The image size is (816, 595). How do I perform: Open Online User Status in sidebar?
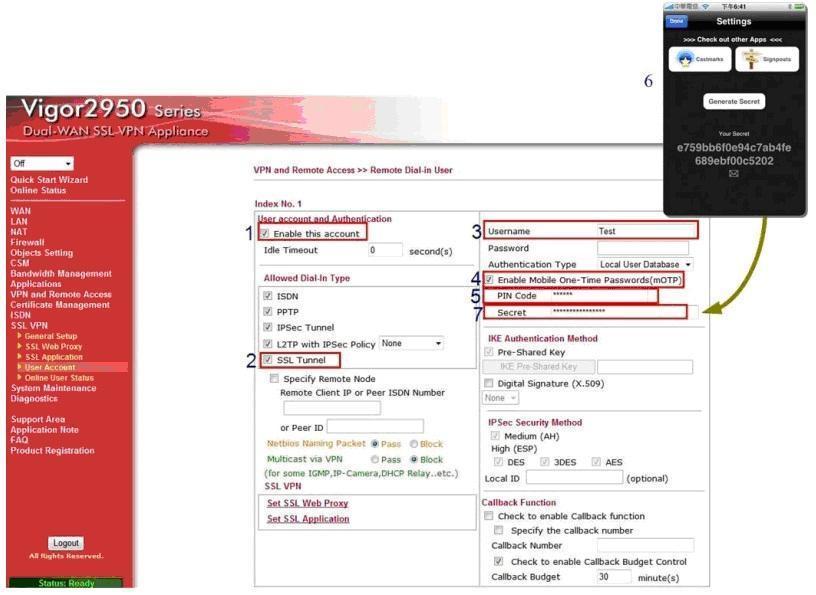coord(59,377)
